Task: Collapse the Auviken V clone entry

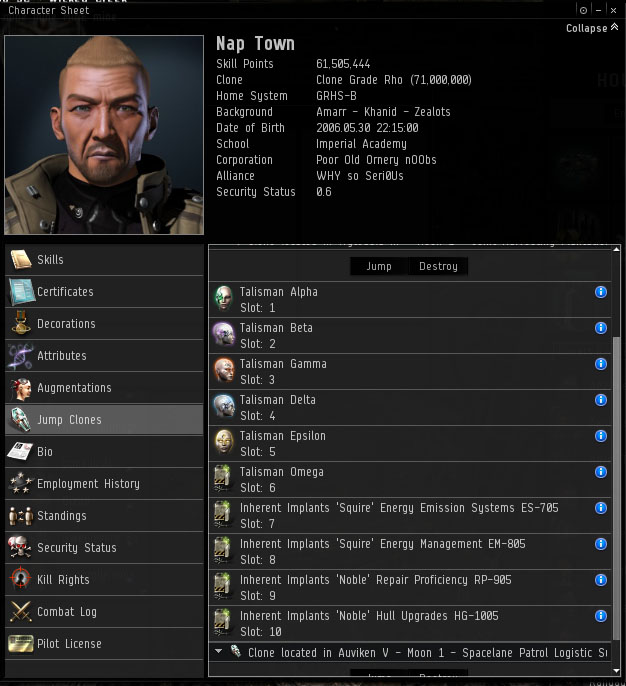Action: pyautogui.click(x=218, y=651)
